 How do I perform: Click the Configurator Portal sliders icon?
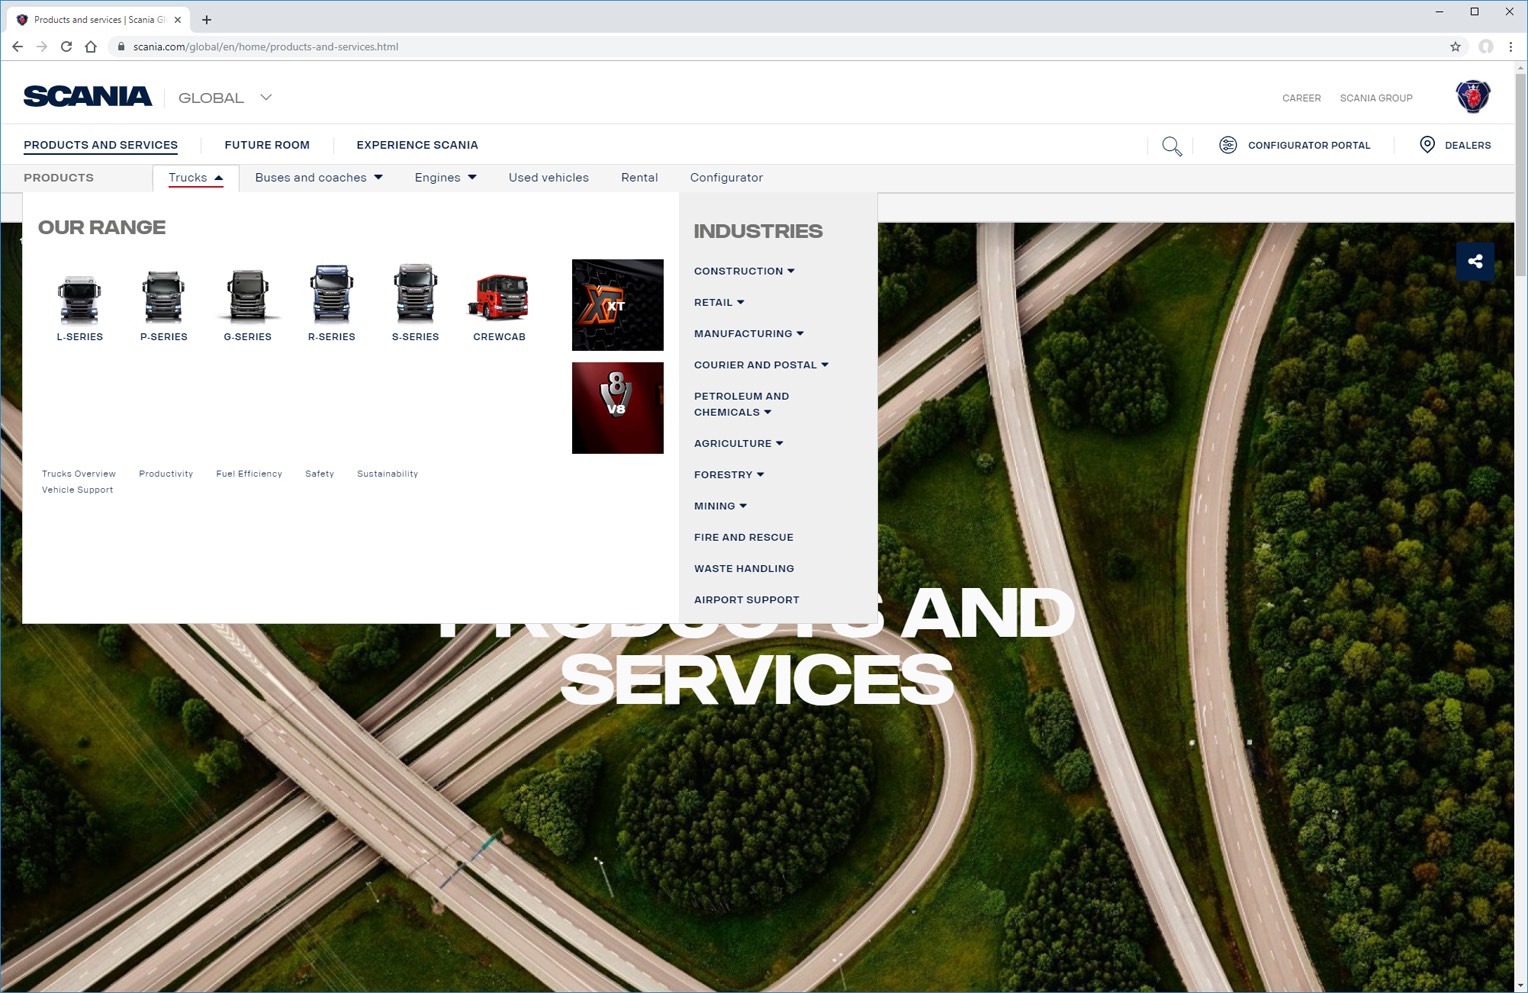[x=1228, y=145]
